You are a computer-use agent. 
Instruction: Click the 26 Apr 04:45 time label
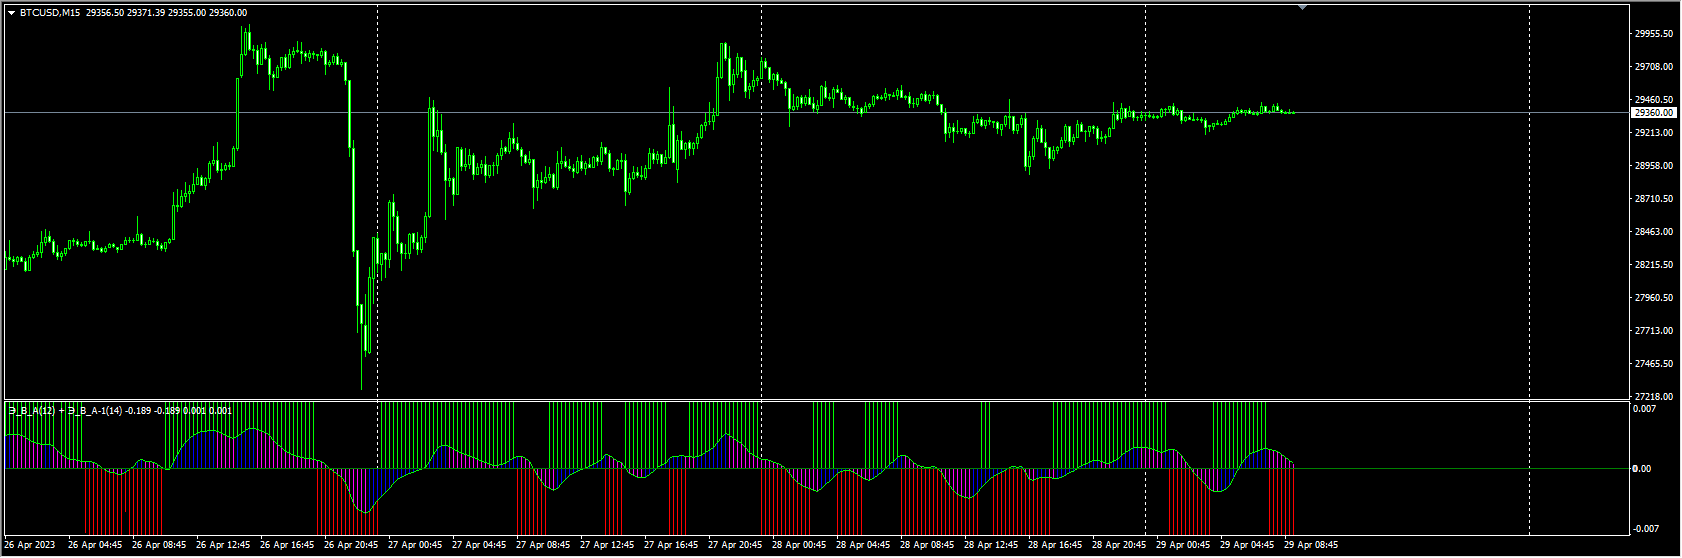point(95,546)
